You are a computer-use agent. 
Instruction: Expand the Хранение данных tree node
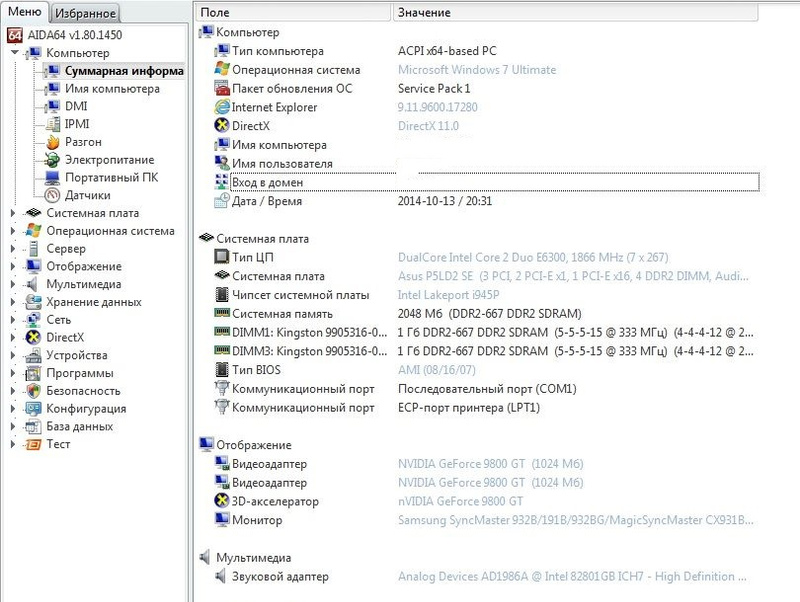pyautogui.click(x=14, y=302)
